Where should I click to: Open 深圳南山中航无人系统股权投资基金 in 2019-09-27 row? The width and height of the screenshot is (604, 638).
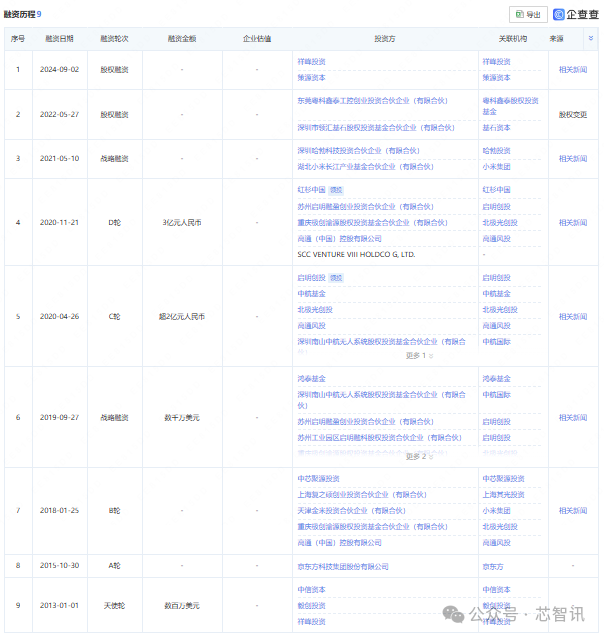click(x=381, y=400)
